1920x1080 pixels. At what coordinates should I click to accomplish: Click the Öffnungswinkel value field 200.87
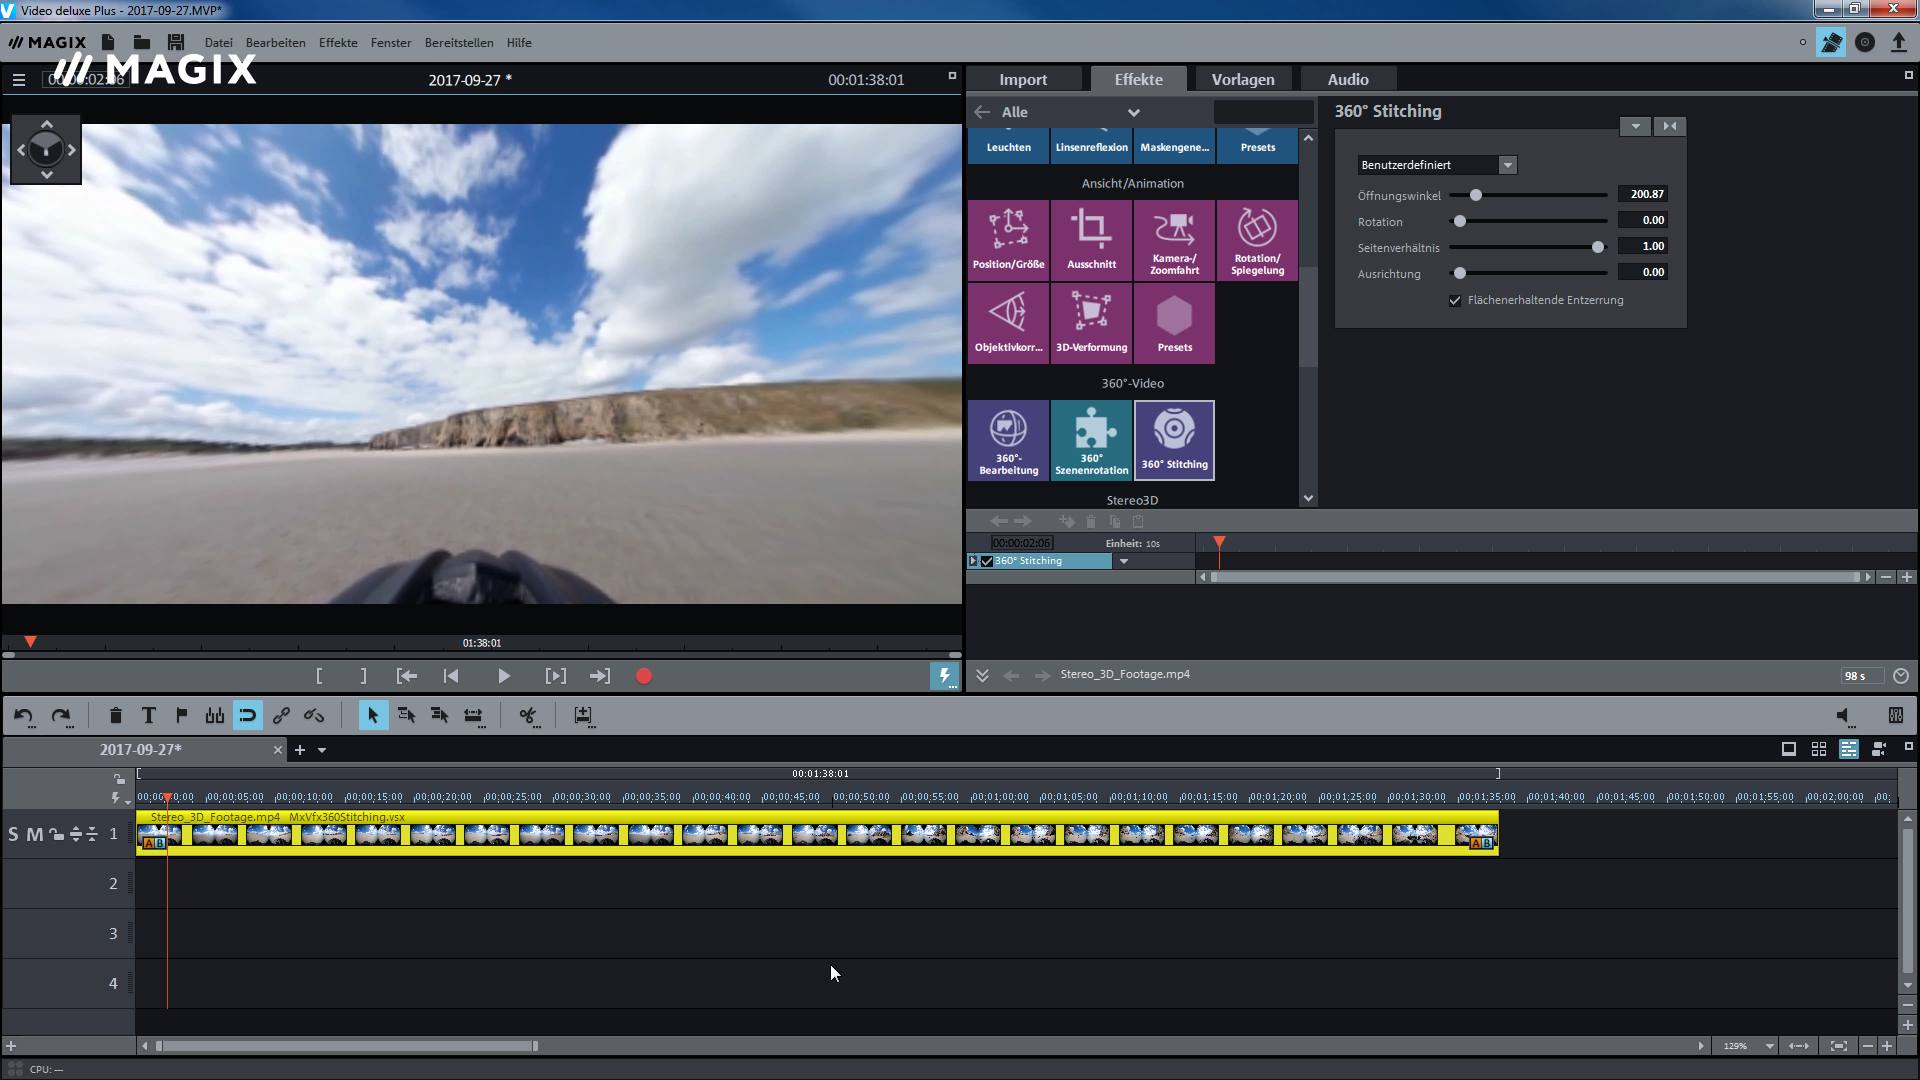(1643, 195)
